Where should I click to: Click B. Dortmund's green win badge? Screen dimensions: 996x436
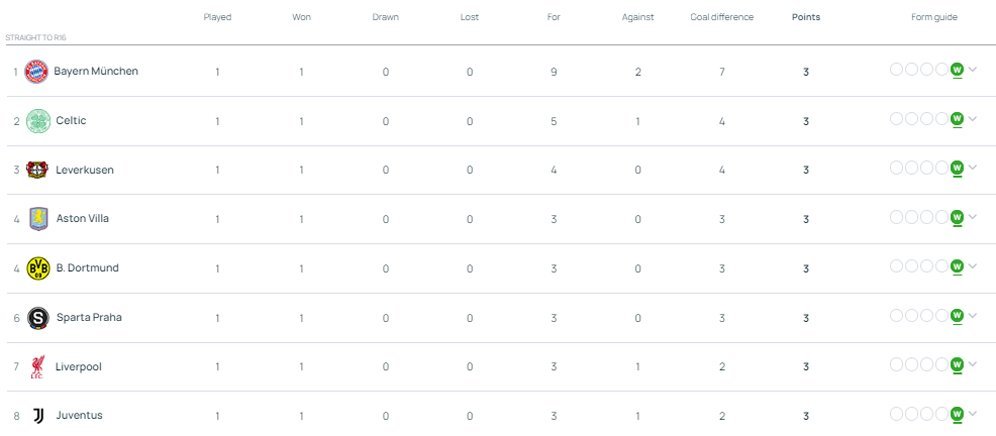[x=957, y=266]
